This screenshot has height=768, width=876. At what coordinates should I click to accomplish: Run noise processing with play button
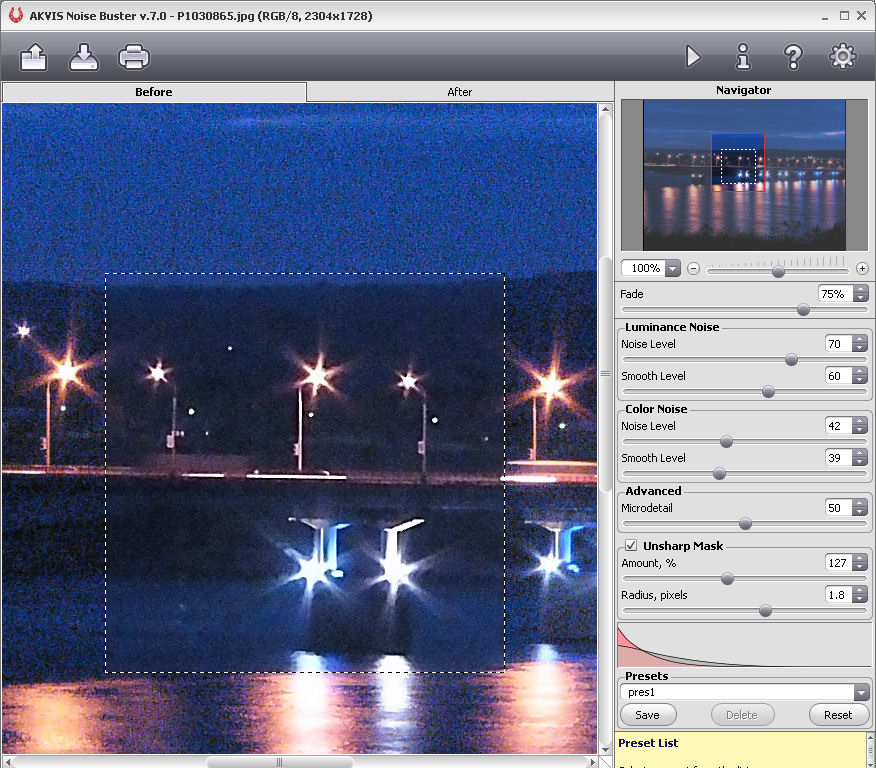click(693, 57)
